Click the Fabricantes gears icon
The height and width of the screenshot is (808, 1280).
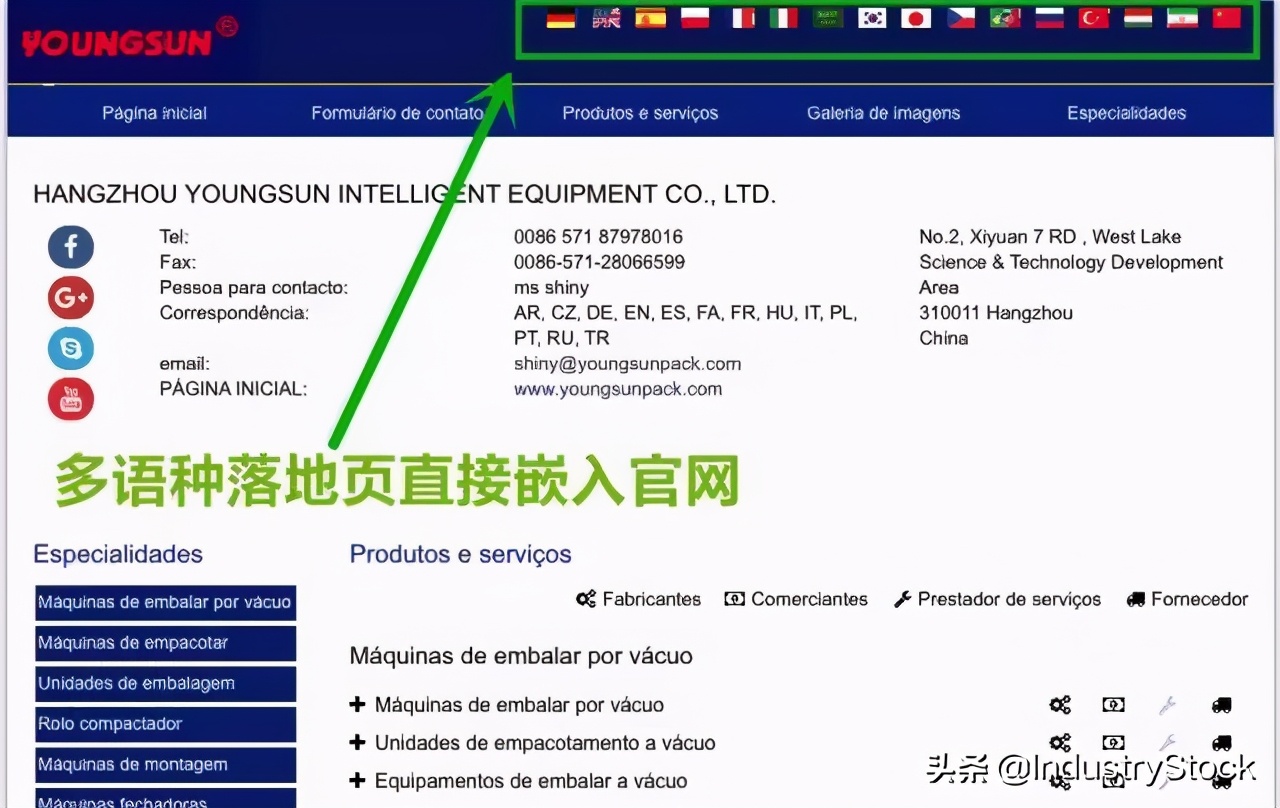(x=585, y=599)
